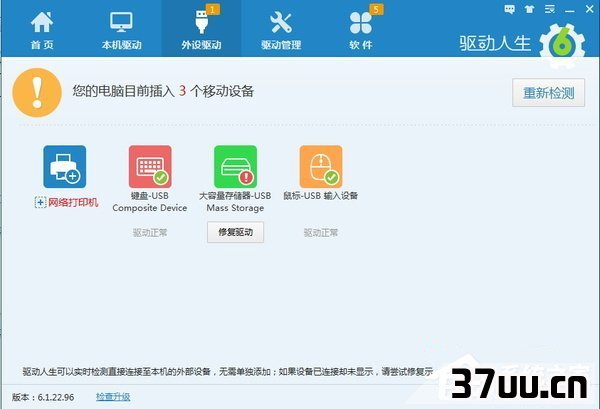Click the badge 1 on 外设驱动
600x409 pixels.
(x=213, y=9)
